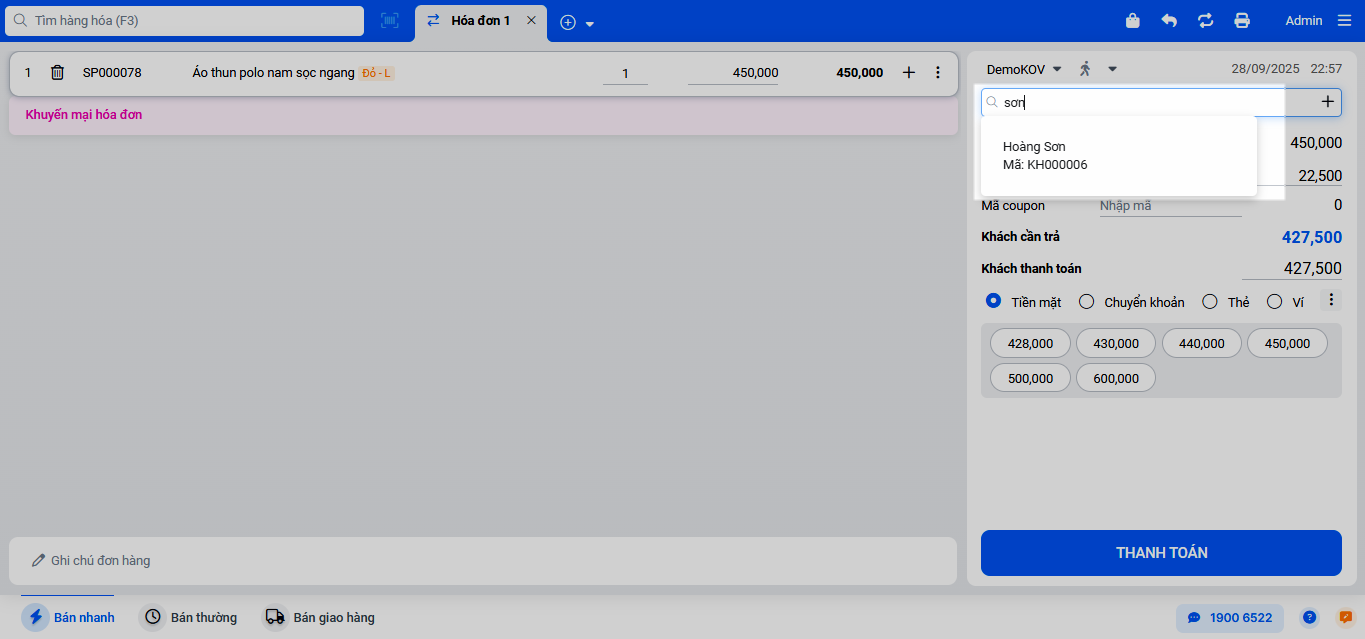Click the Tìm hàng hóa (F3) search box

click(183, 20)
